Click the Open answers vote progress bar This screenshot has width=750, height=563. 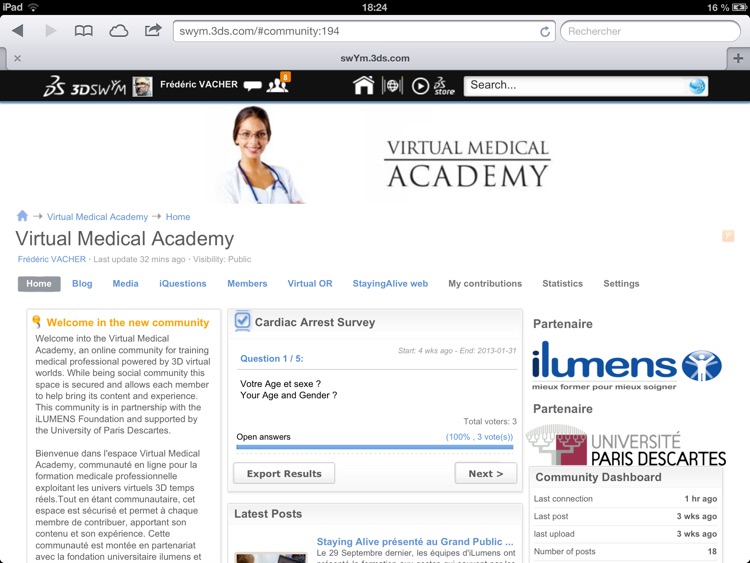(x=375, y=447)
